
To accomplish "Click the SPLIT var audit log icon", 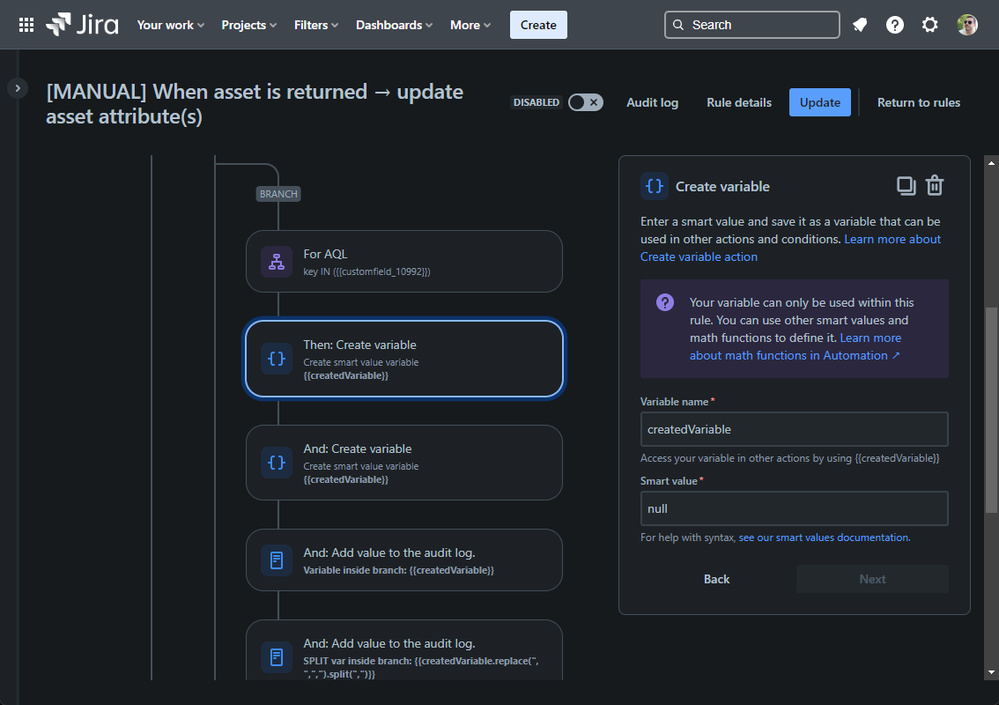I will tap(277, 657).
